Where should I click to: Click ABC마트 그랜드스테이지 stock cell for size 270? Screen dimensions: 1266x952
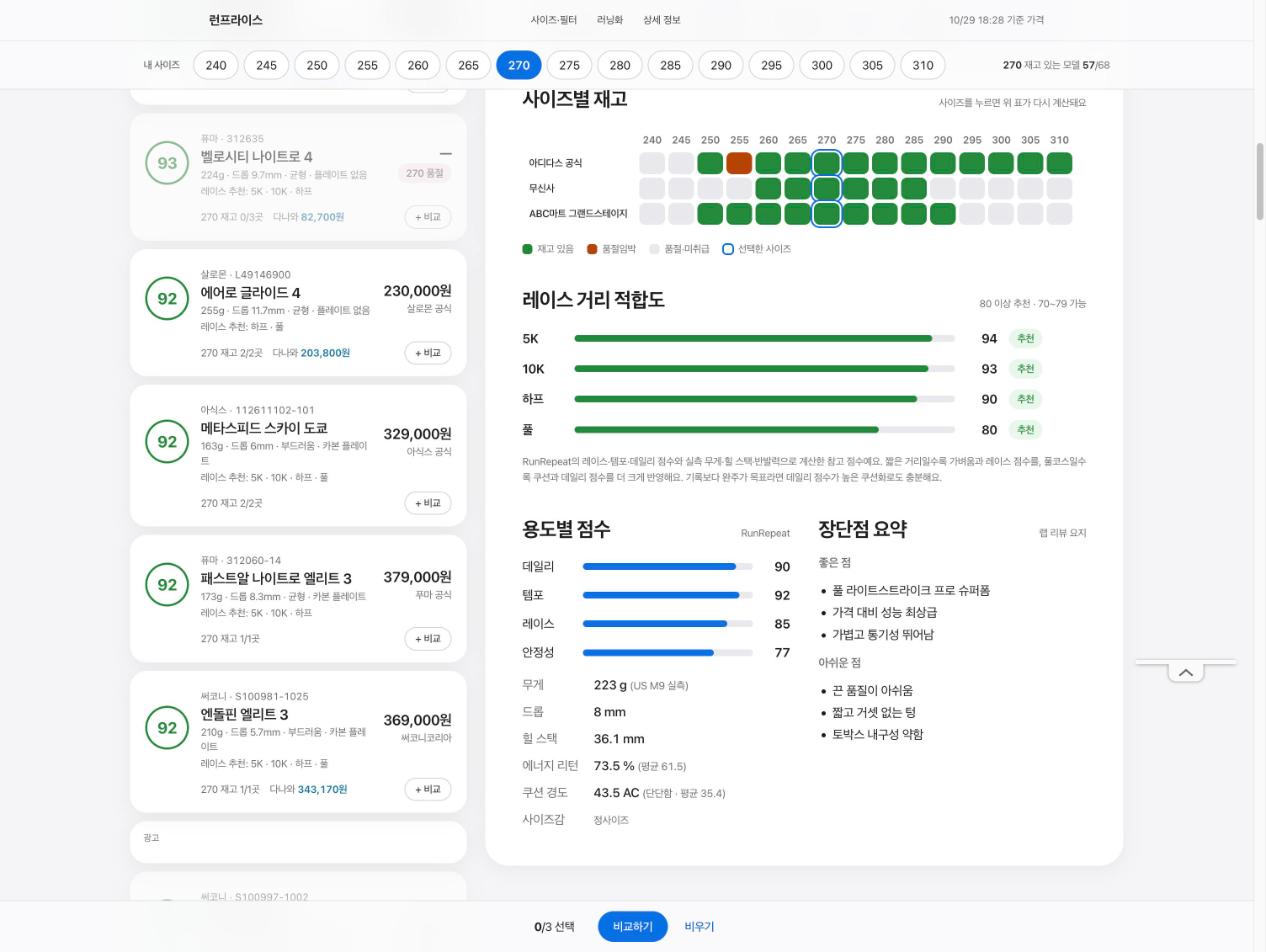pos(827,213)
